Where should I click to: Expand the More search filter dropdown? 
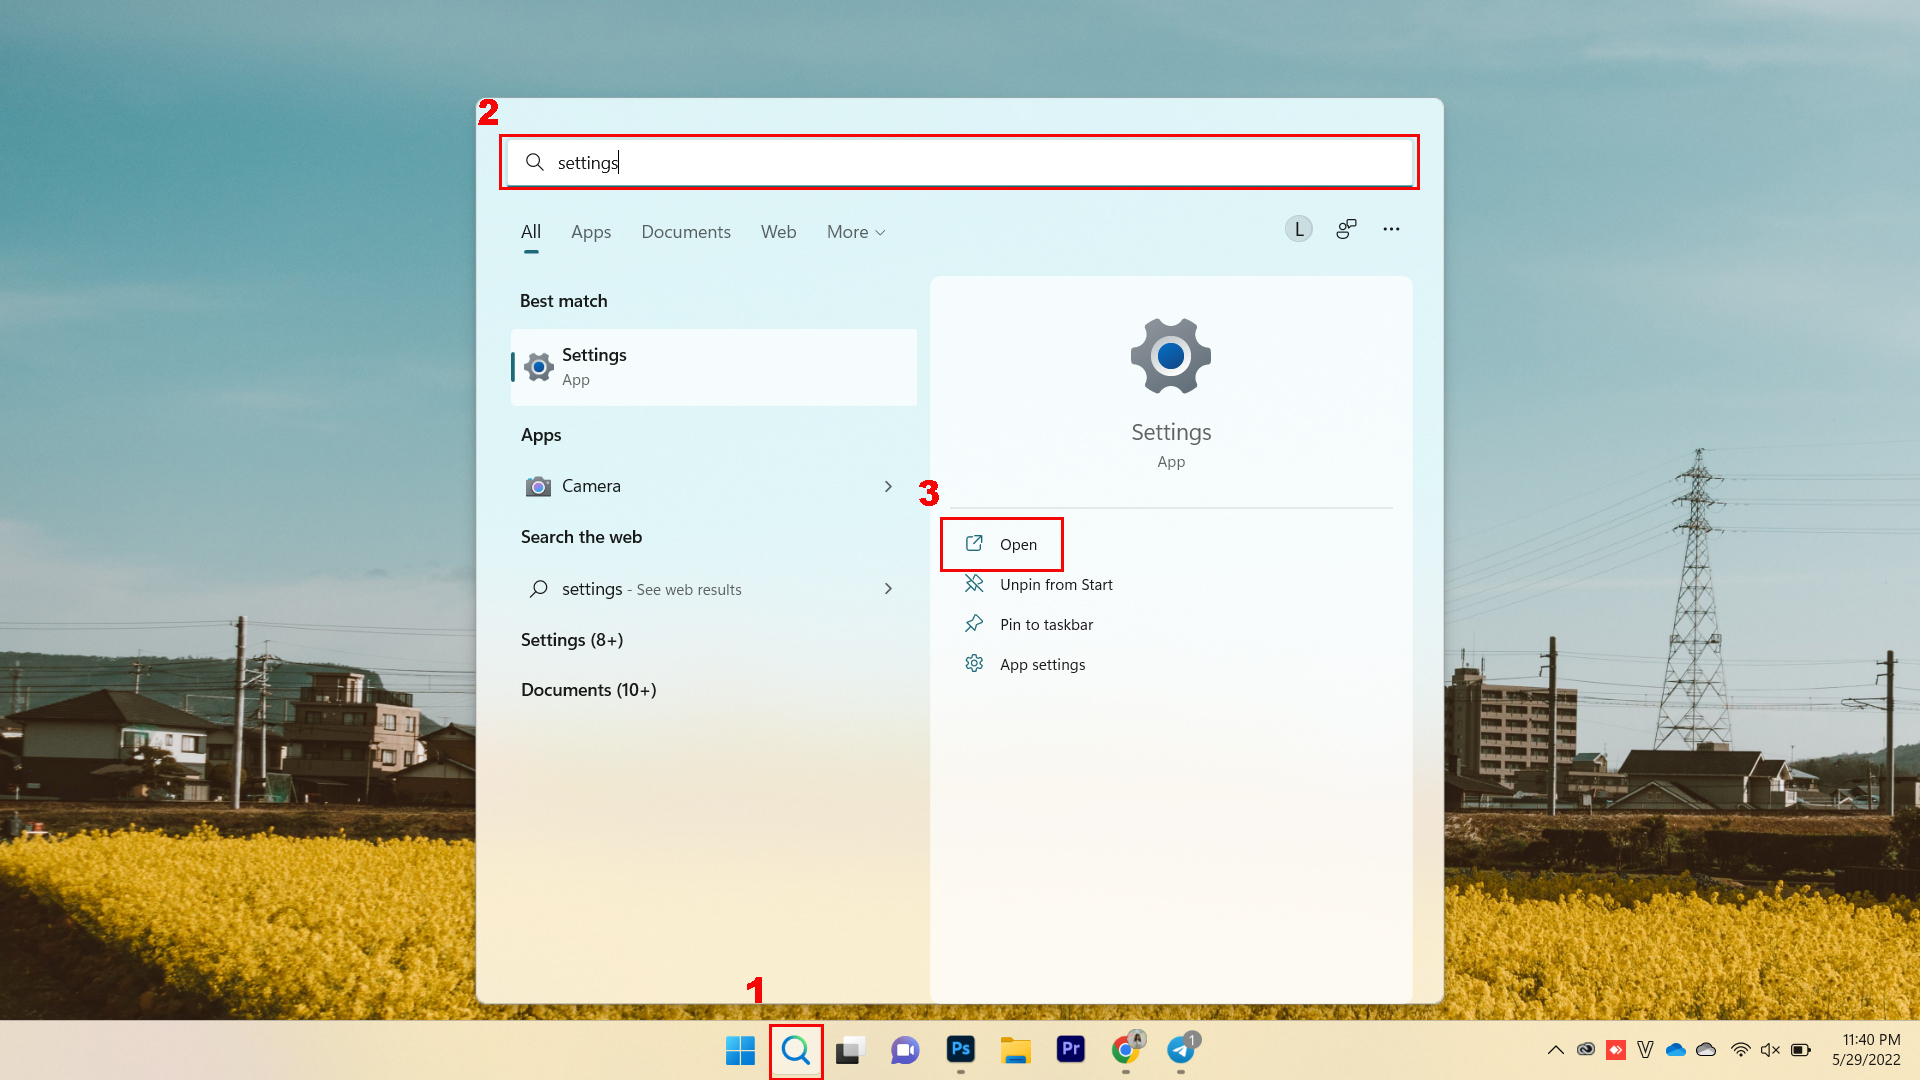click(855, 231)
